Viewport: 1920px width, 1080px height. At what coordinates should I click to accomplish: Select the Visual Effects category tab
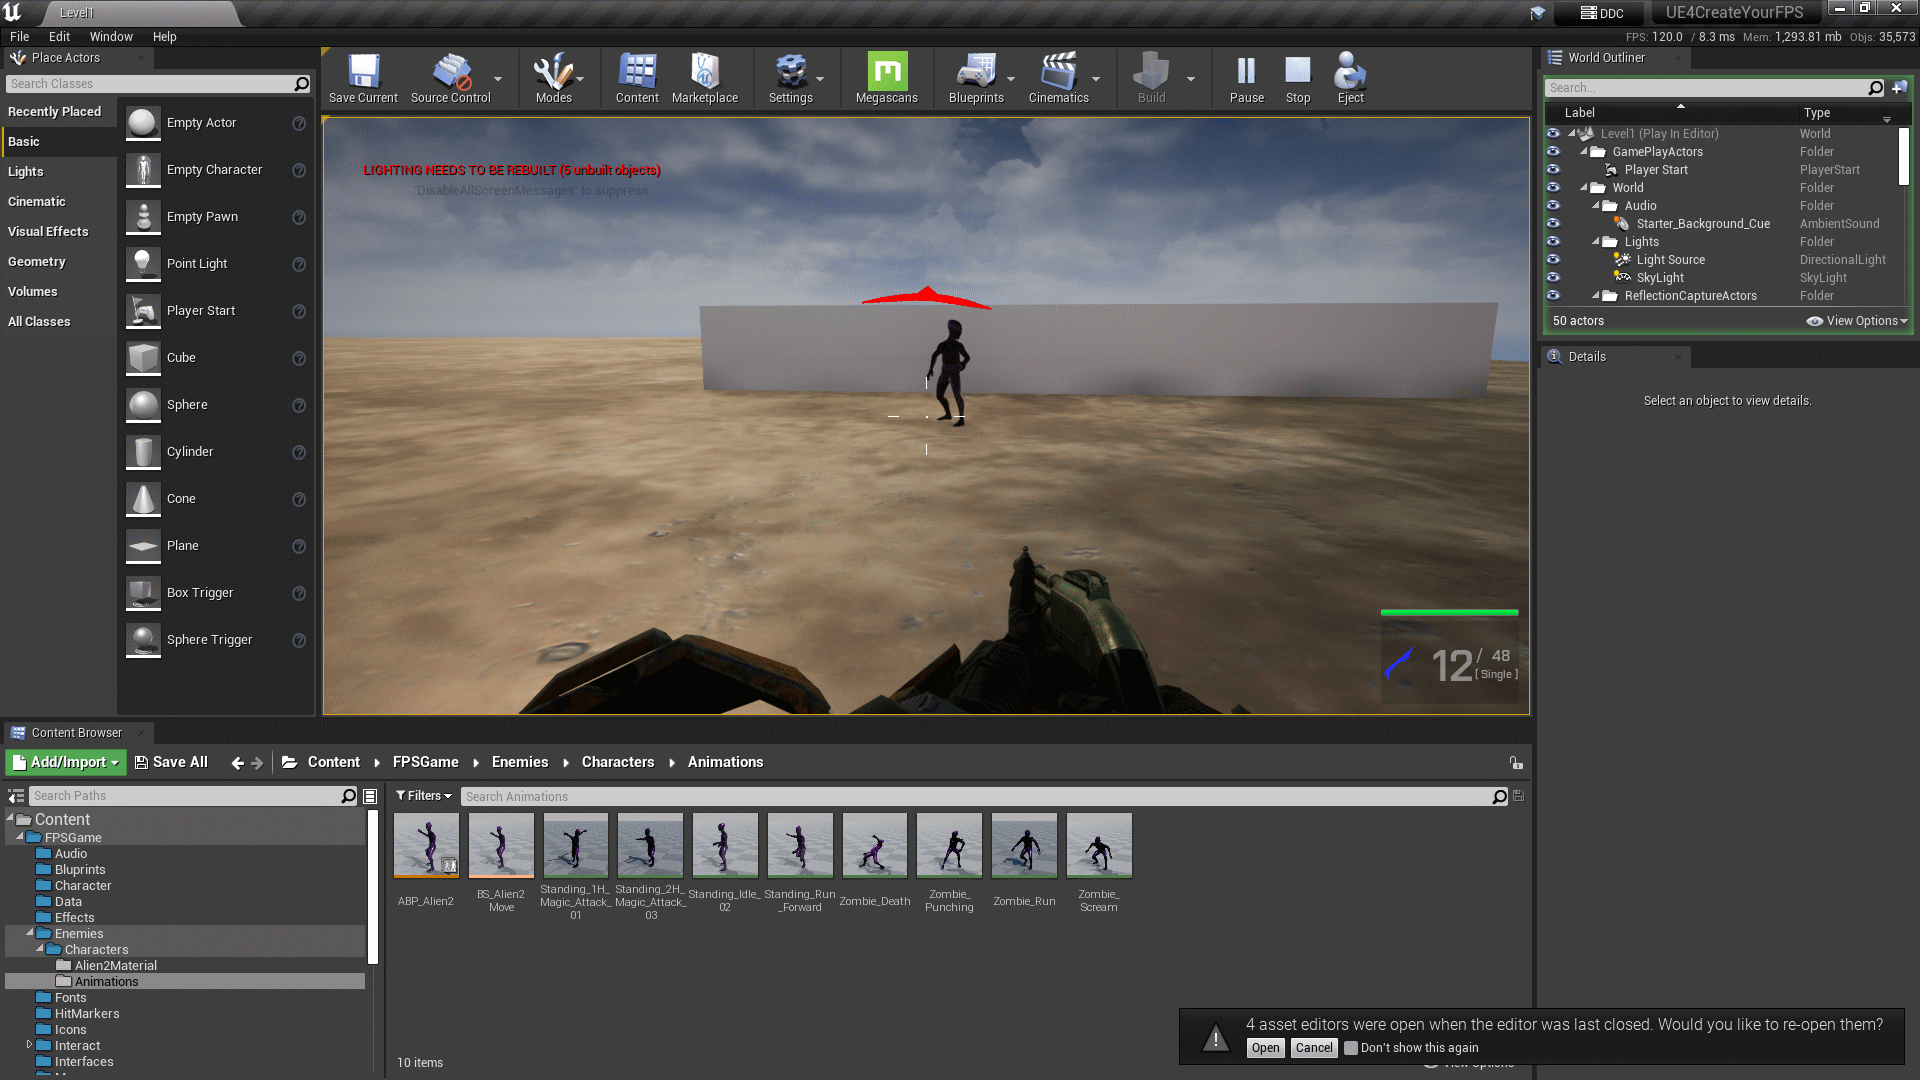tap(48, 232)
